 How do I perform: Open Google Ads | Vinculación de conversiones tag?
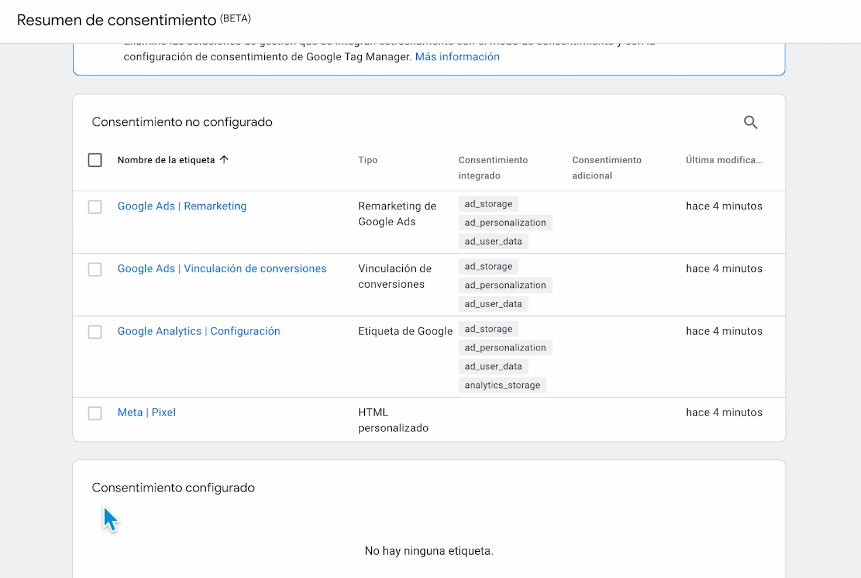point(222,268)
